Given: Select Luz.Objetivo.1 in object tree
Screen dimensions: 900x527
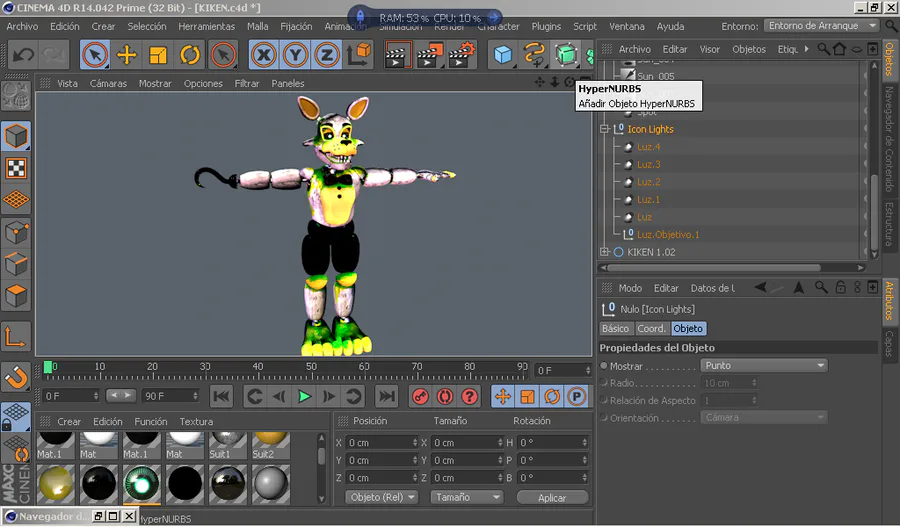Looking at the screenshot, I should coord(668,235).
